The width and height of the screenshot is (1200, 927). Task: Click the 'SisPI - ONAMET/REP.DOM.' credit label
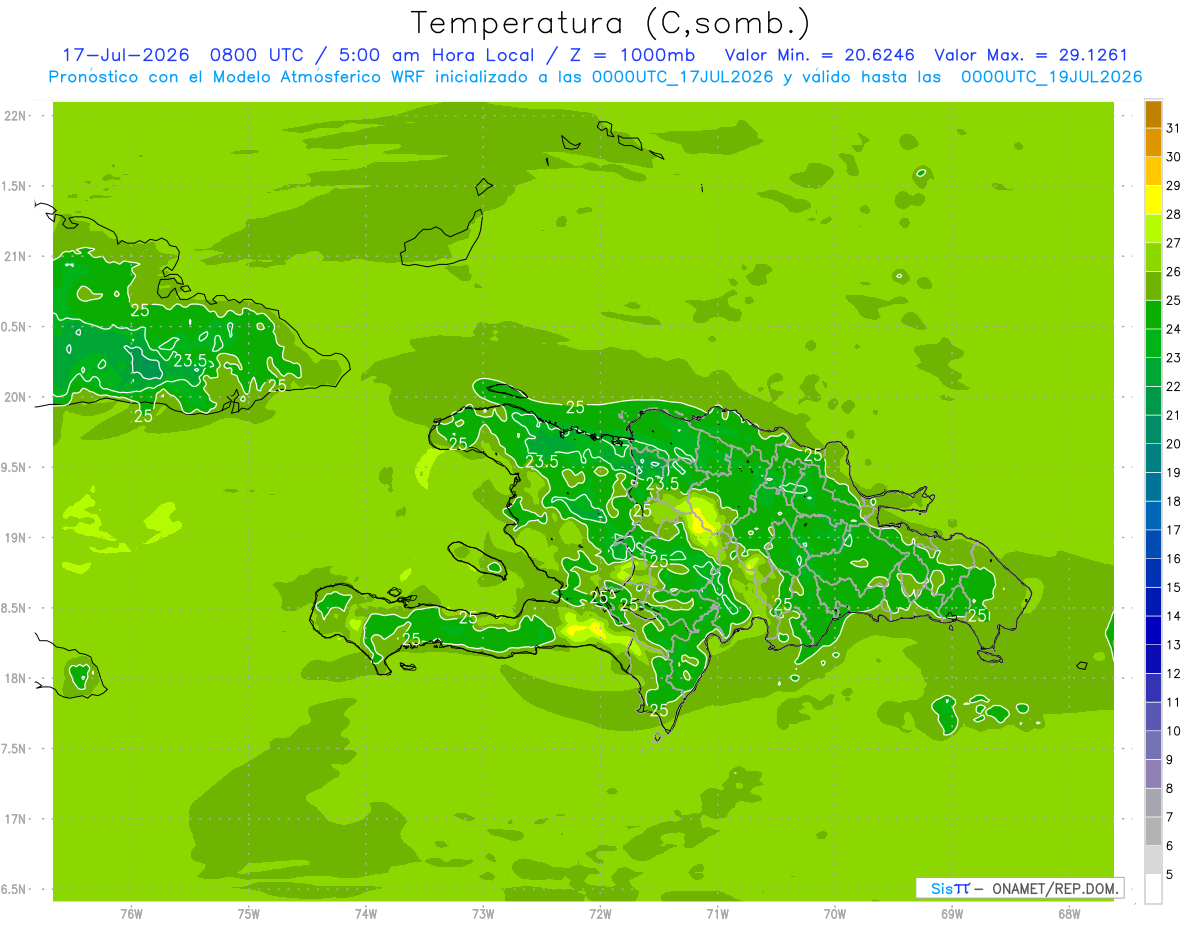pos(1019,888)
